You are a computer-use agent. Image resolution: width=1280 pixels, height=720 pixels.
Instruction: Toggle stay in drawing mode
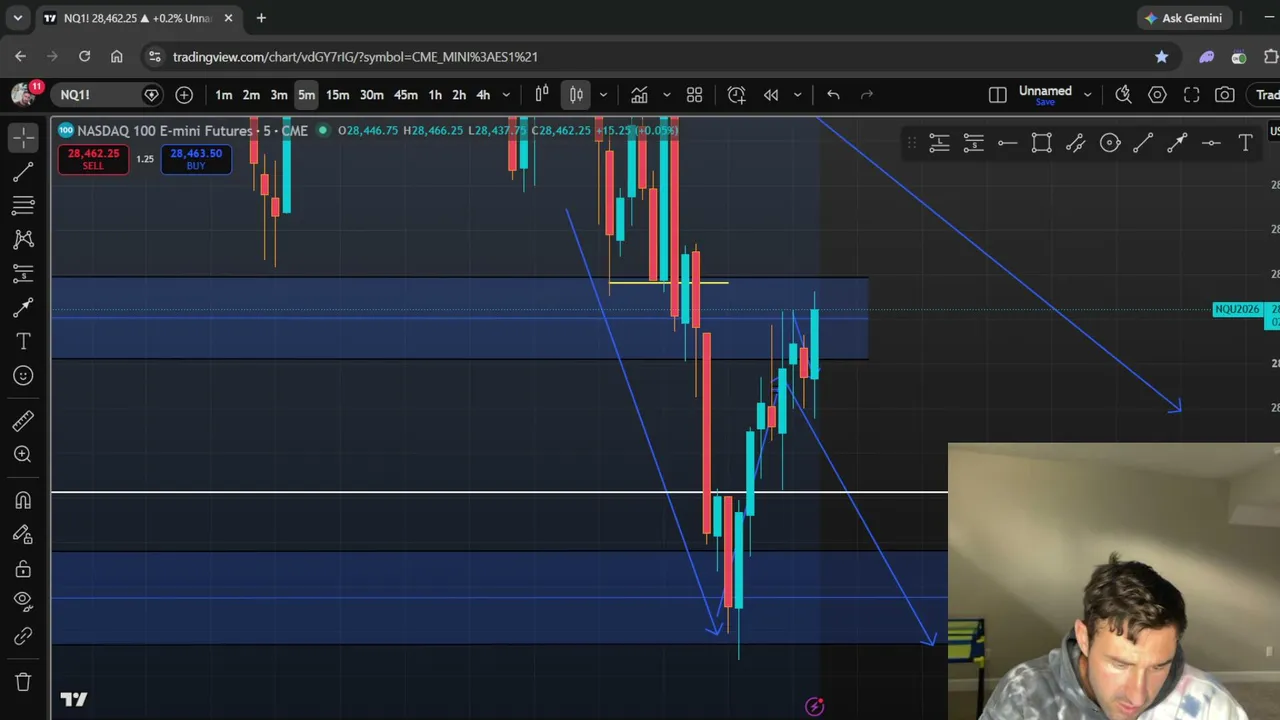pyautogui.click(x=23, y=535)
